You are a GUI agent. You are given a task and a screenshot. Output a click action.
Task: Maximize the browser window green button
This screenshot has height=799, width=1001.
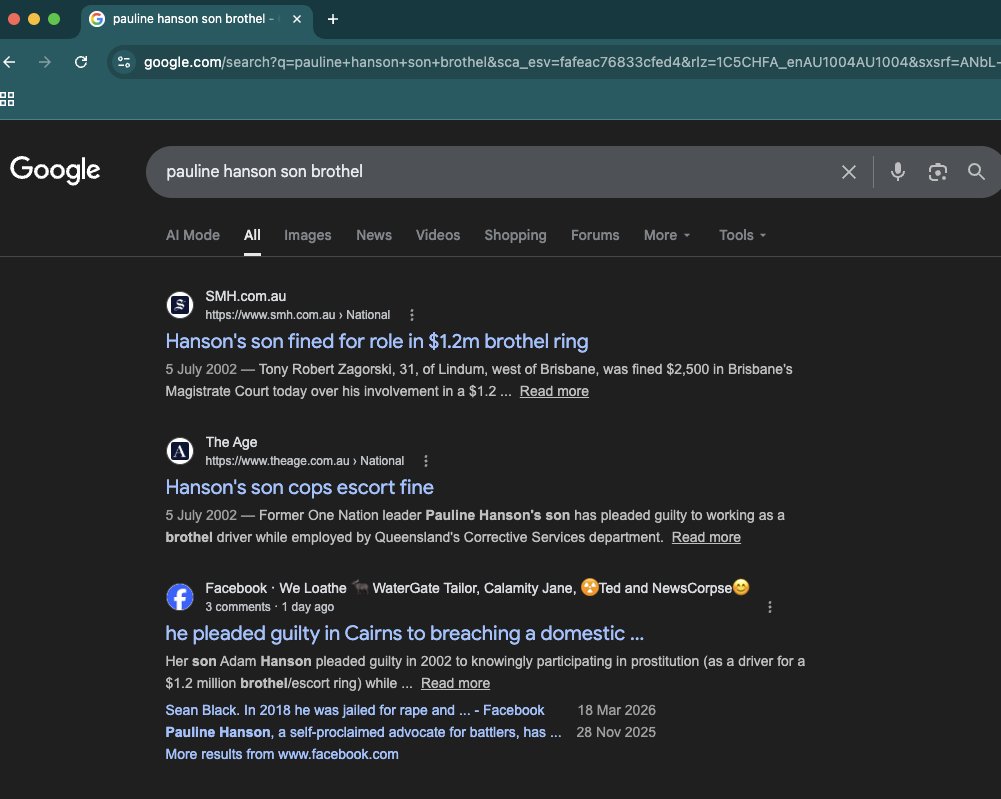point(54,19)
